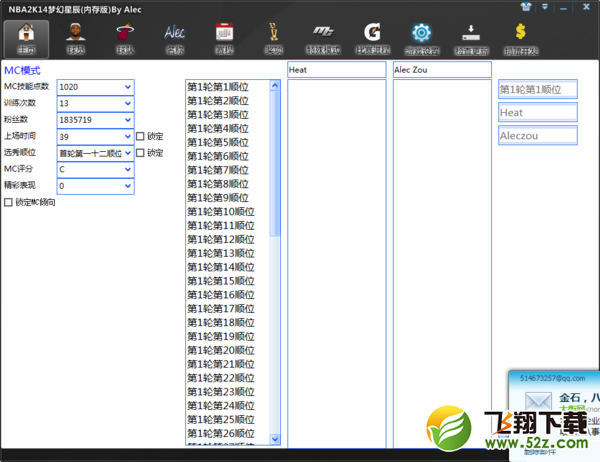Click the shirt skin icon in title bar
600x462 pixels.
point(526,7)
